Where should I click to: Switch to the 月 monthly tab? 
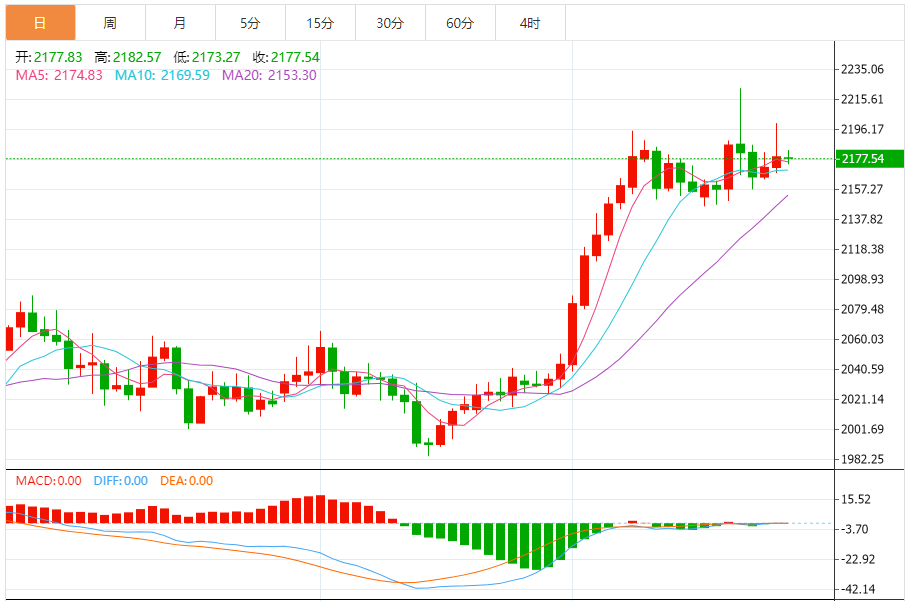[180, 23]
